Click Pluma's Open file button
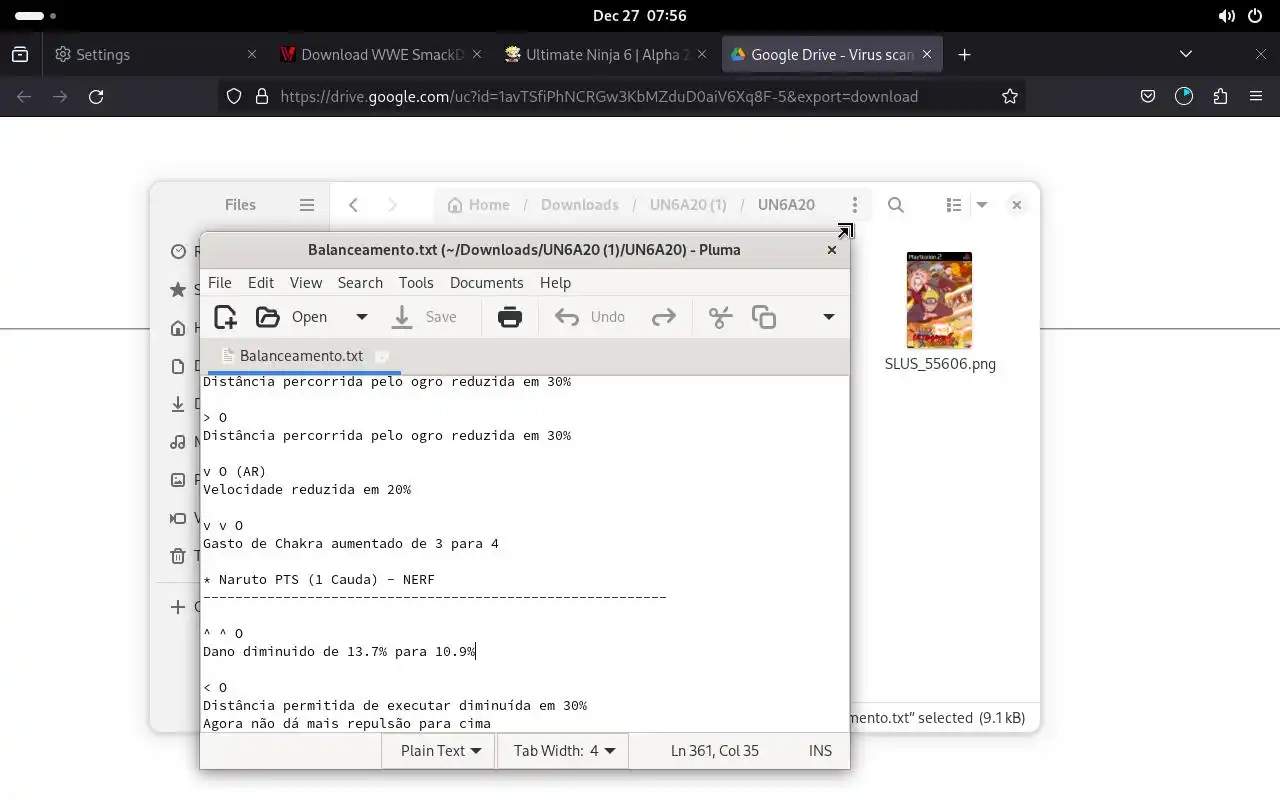The height and width of the screenshot is (800, 1280). 291,317
